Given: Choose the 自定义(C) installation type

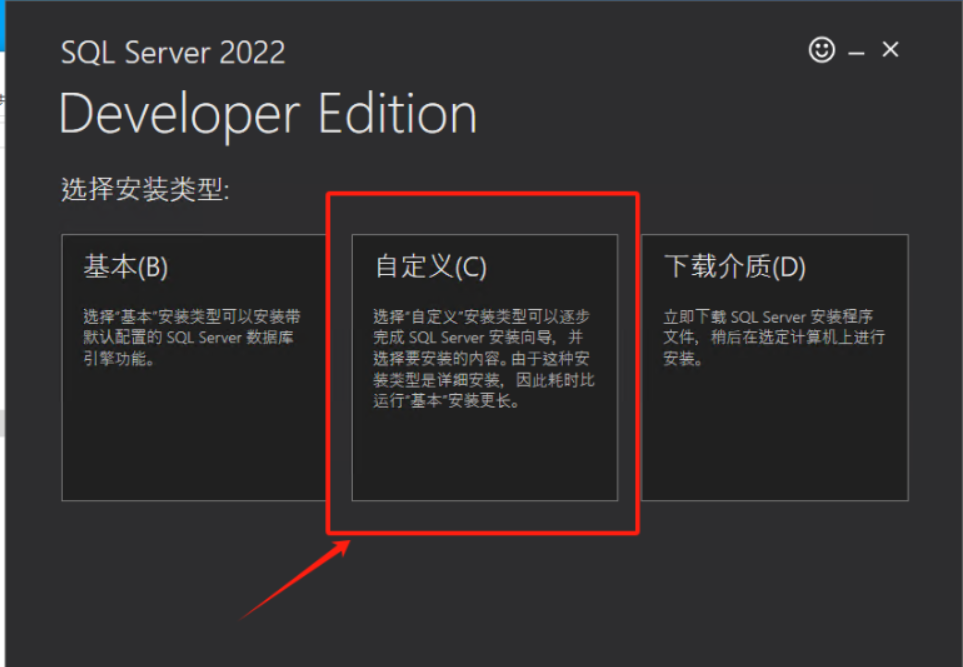Looking at the screenshot, I should (x=485, y=367).
